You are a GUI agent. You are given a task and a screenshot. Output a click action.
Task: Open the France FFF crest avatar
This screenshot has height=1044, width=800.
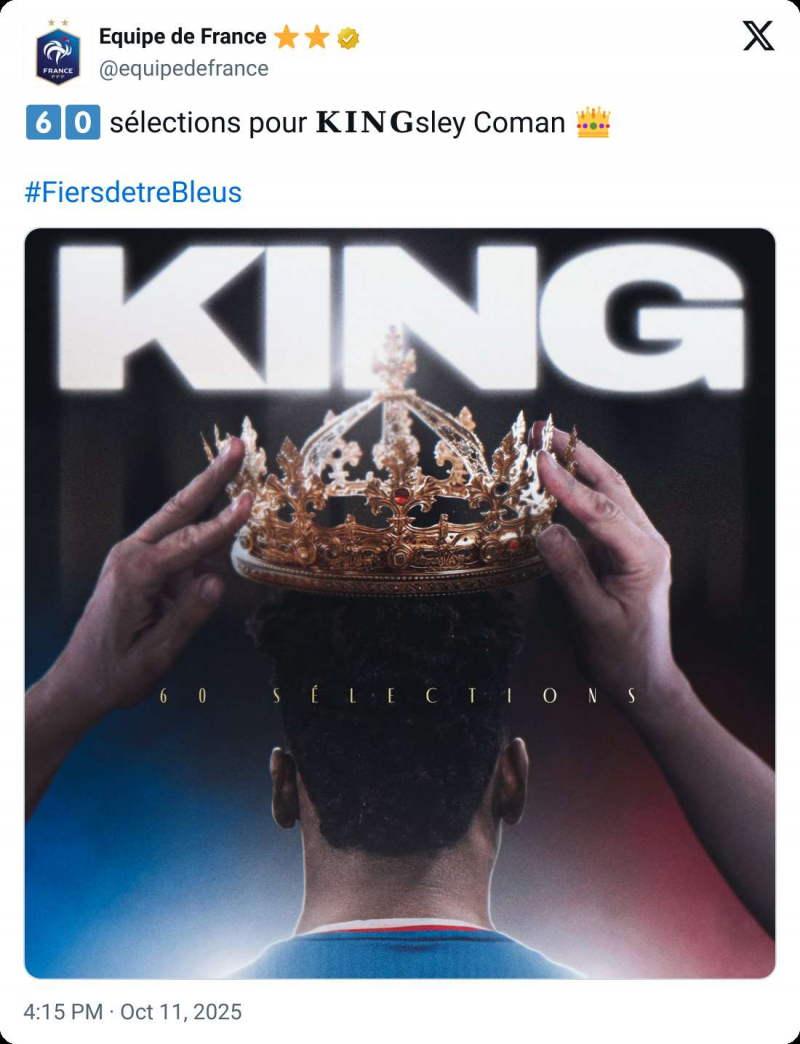pos(58,53)
